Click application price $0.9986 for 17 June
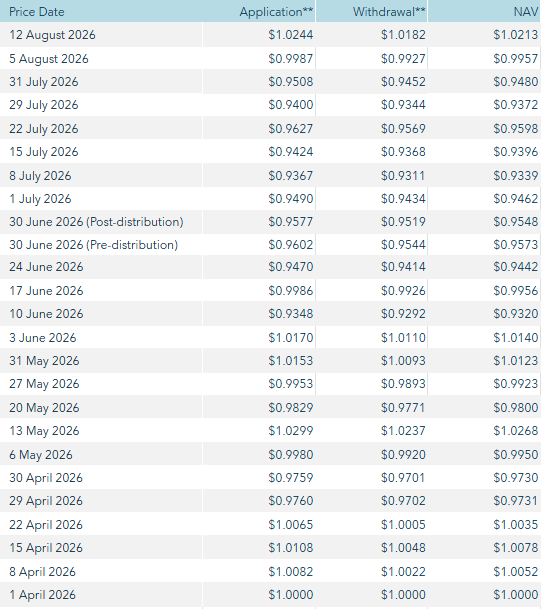The image size is (541, 609). (291, 291)
